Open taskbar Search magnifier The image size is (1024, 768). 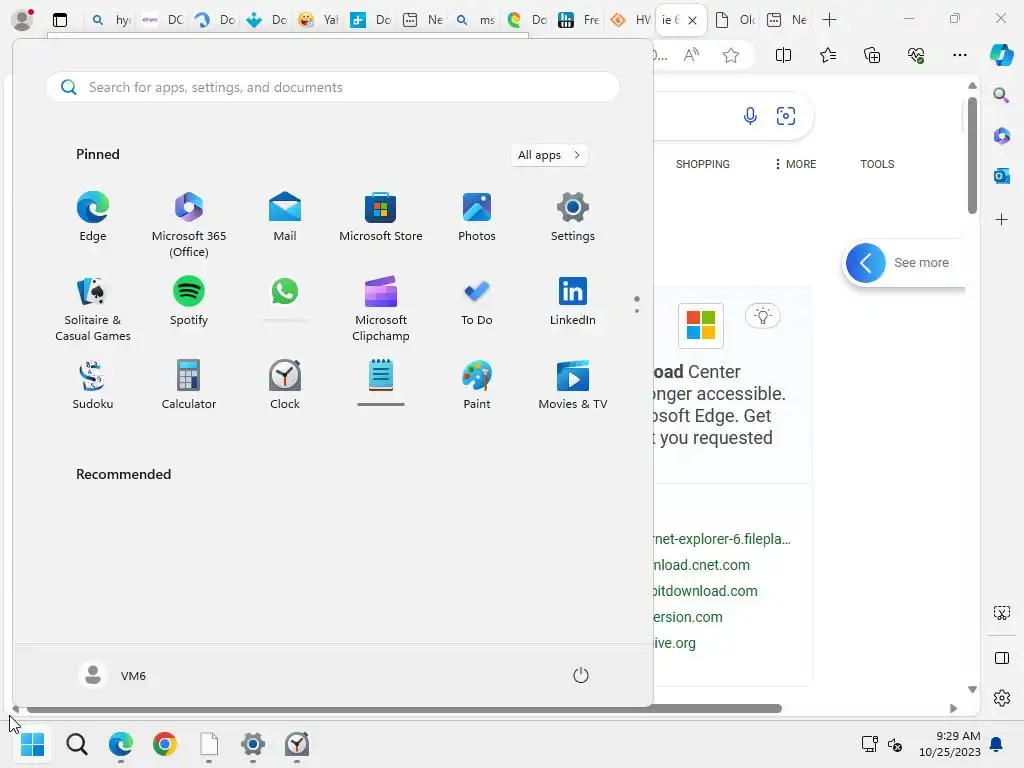coord(77,744)
